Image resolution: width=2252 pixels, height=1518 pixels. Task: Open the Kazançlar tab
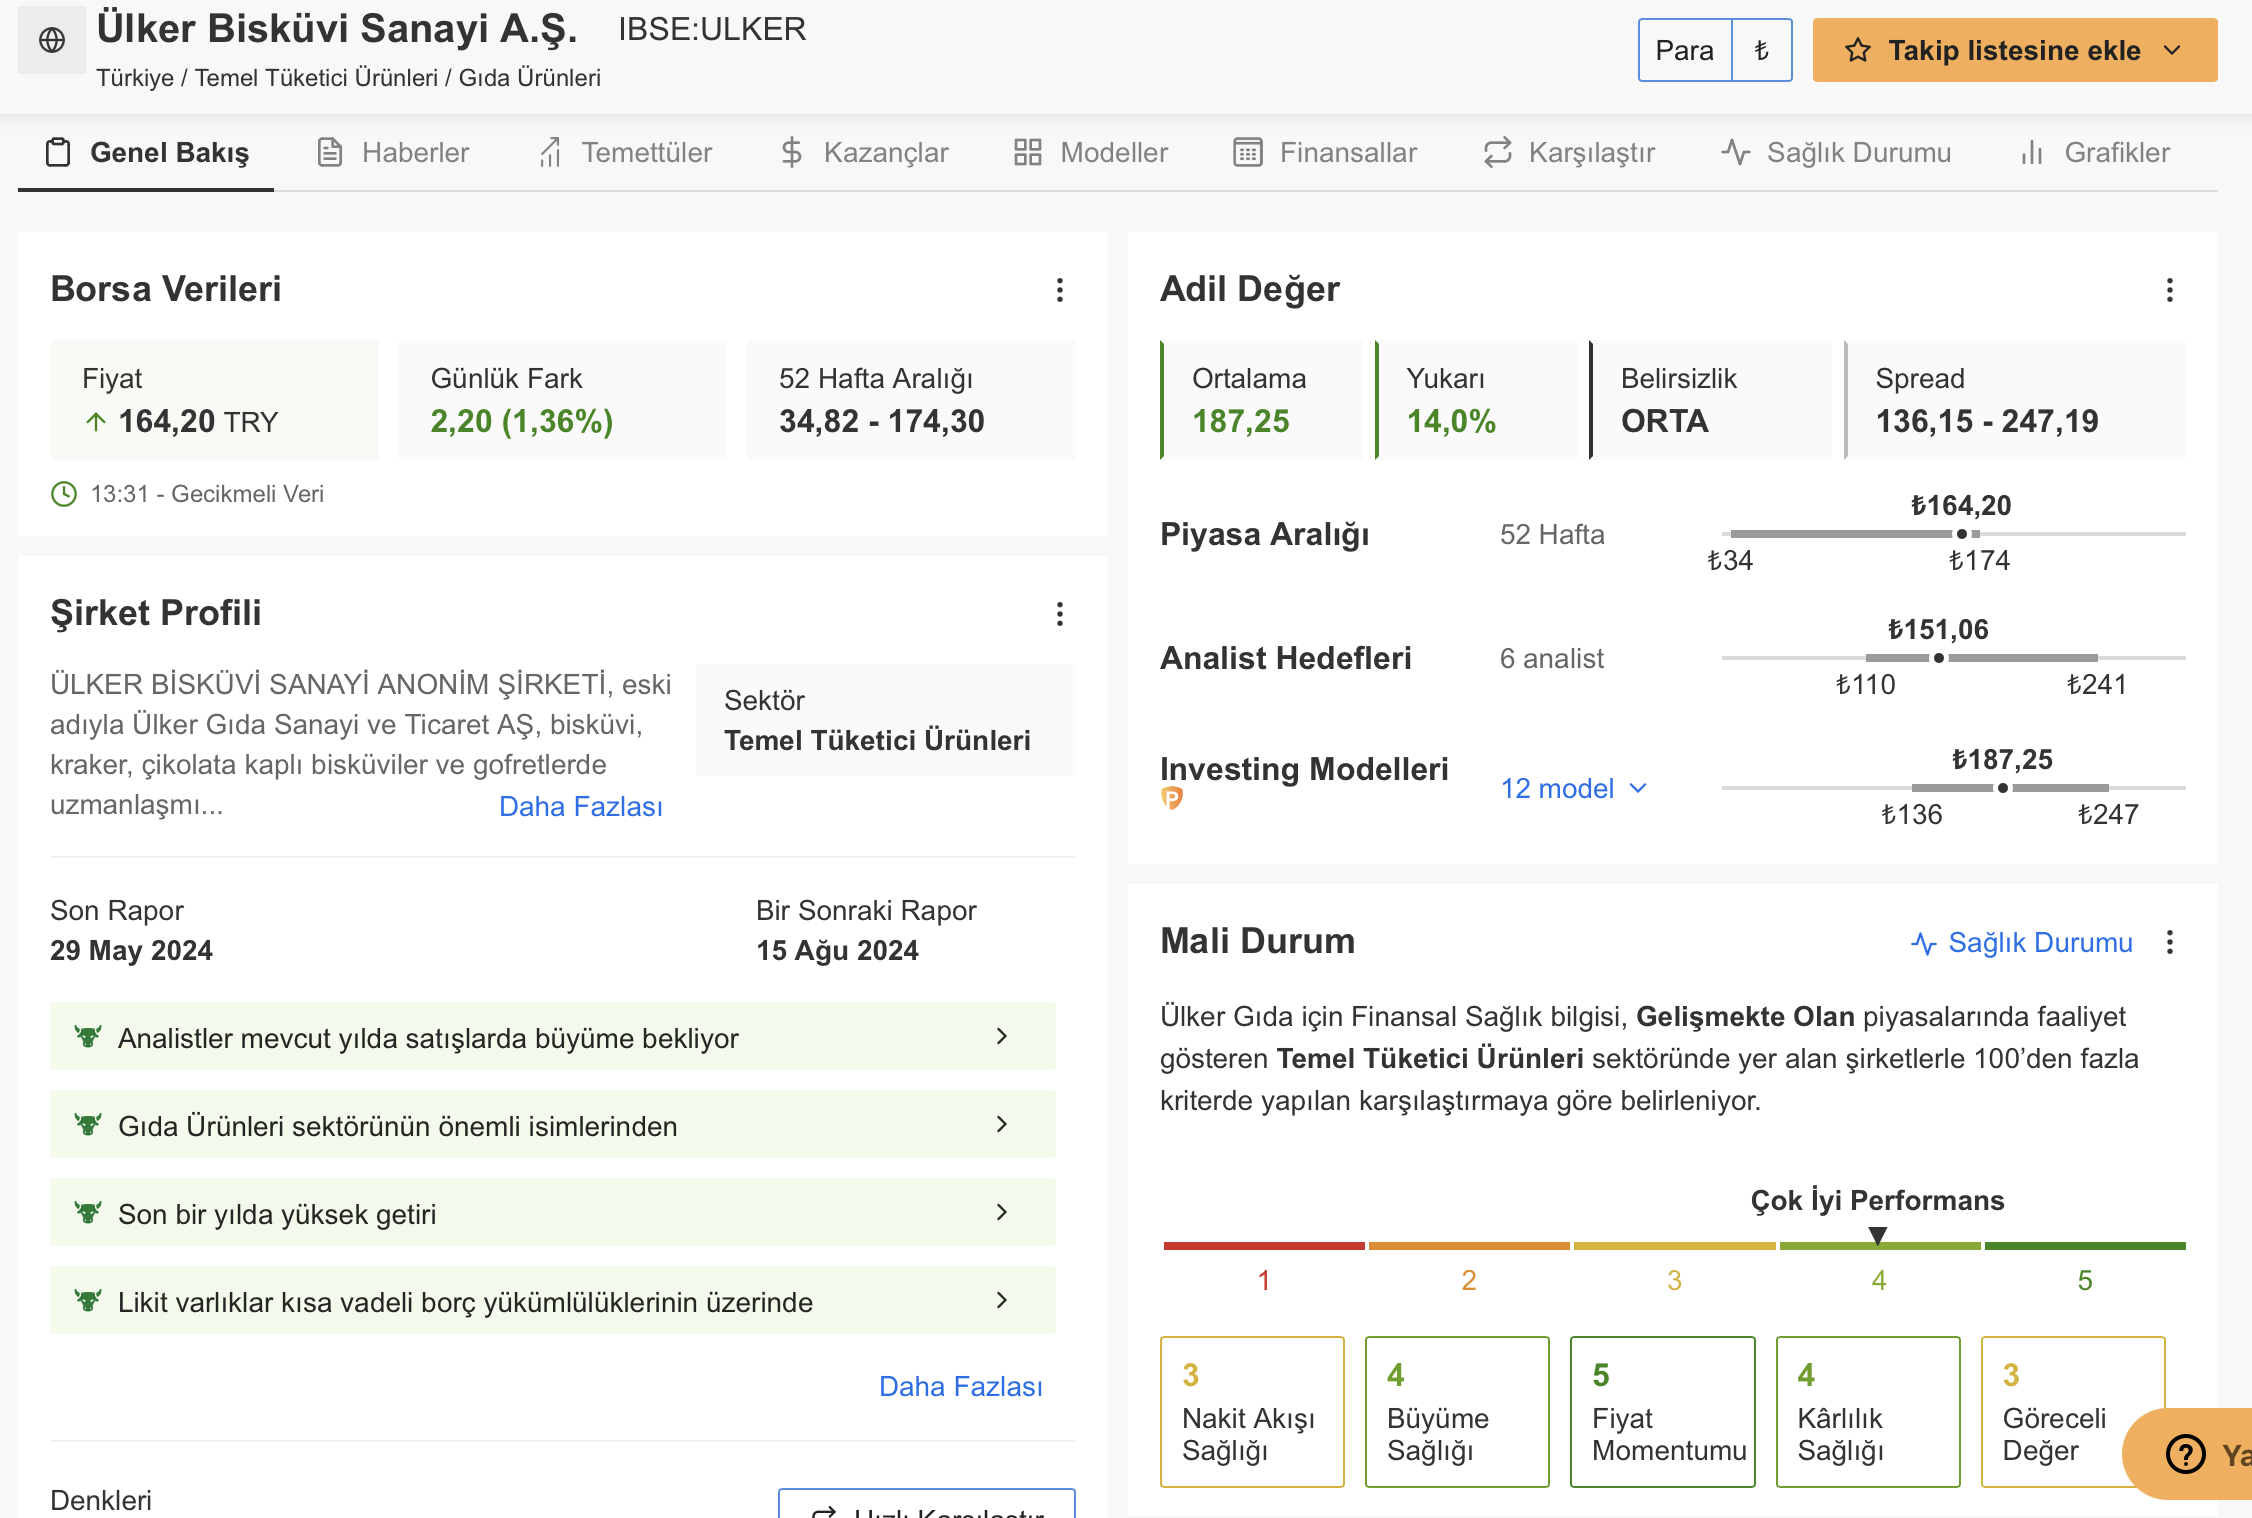pos(864,152)
